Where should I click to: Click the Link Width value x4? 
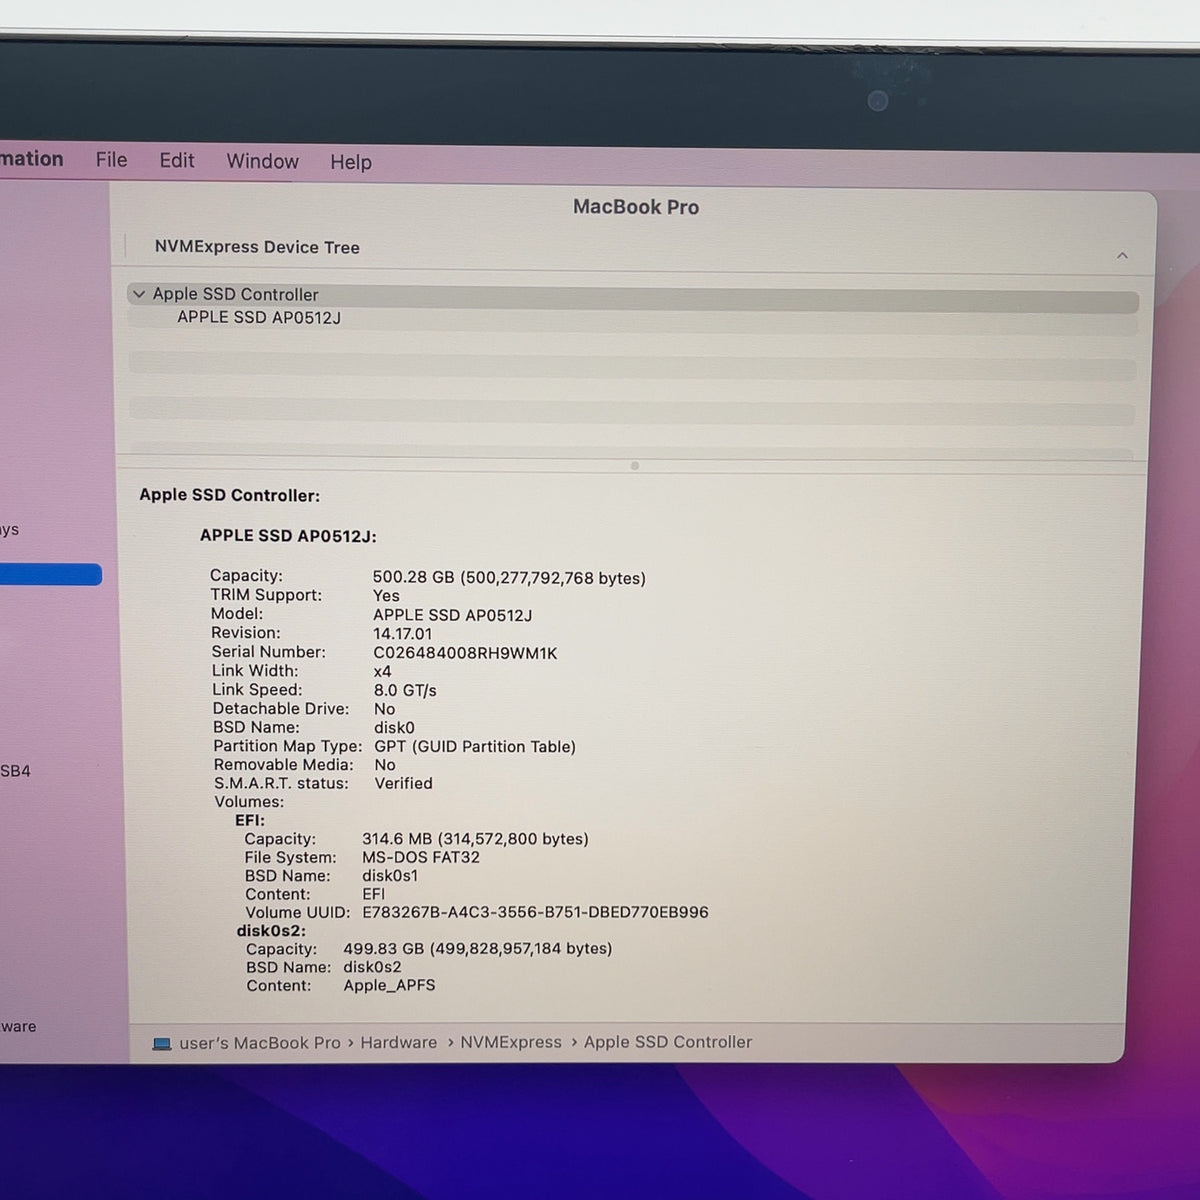pos(382,671)
